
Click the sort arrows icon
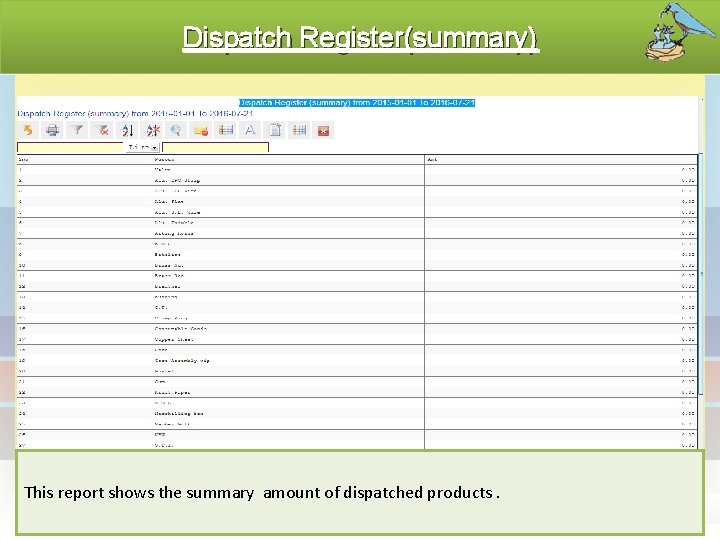pos(127,130)
